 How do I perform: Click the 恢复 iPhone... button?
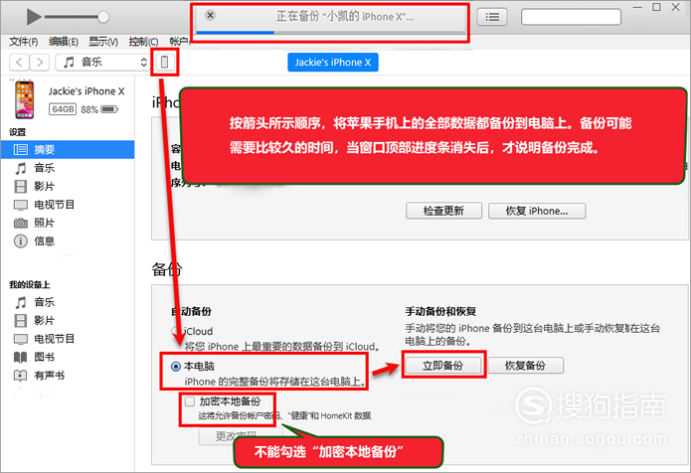[x=537, y=211]
